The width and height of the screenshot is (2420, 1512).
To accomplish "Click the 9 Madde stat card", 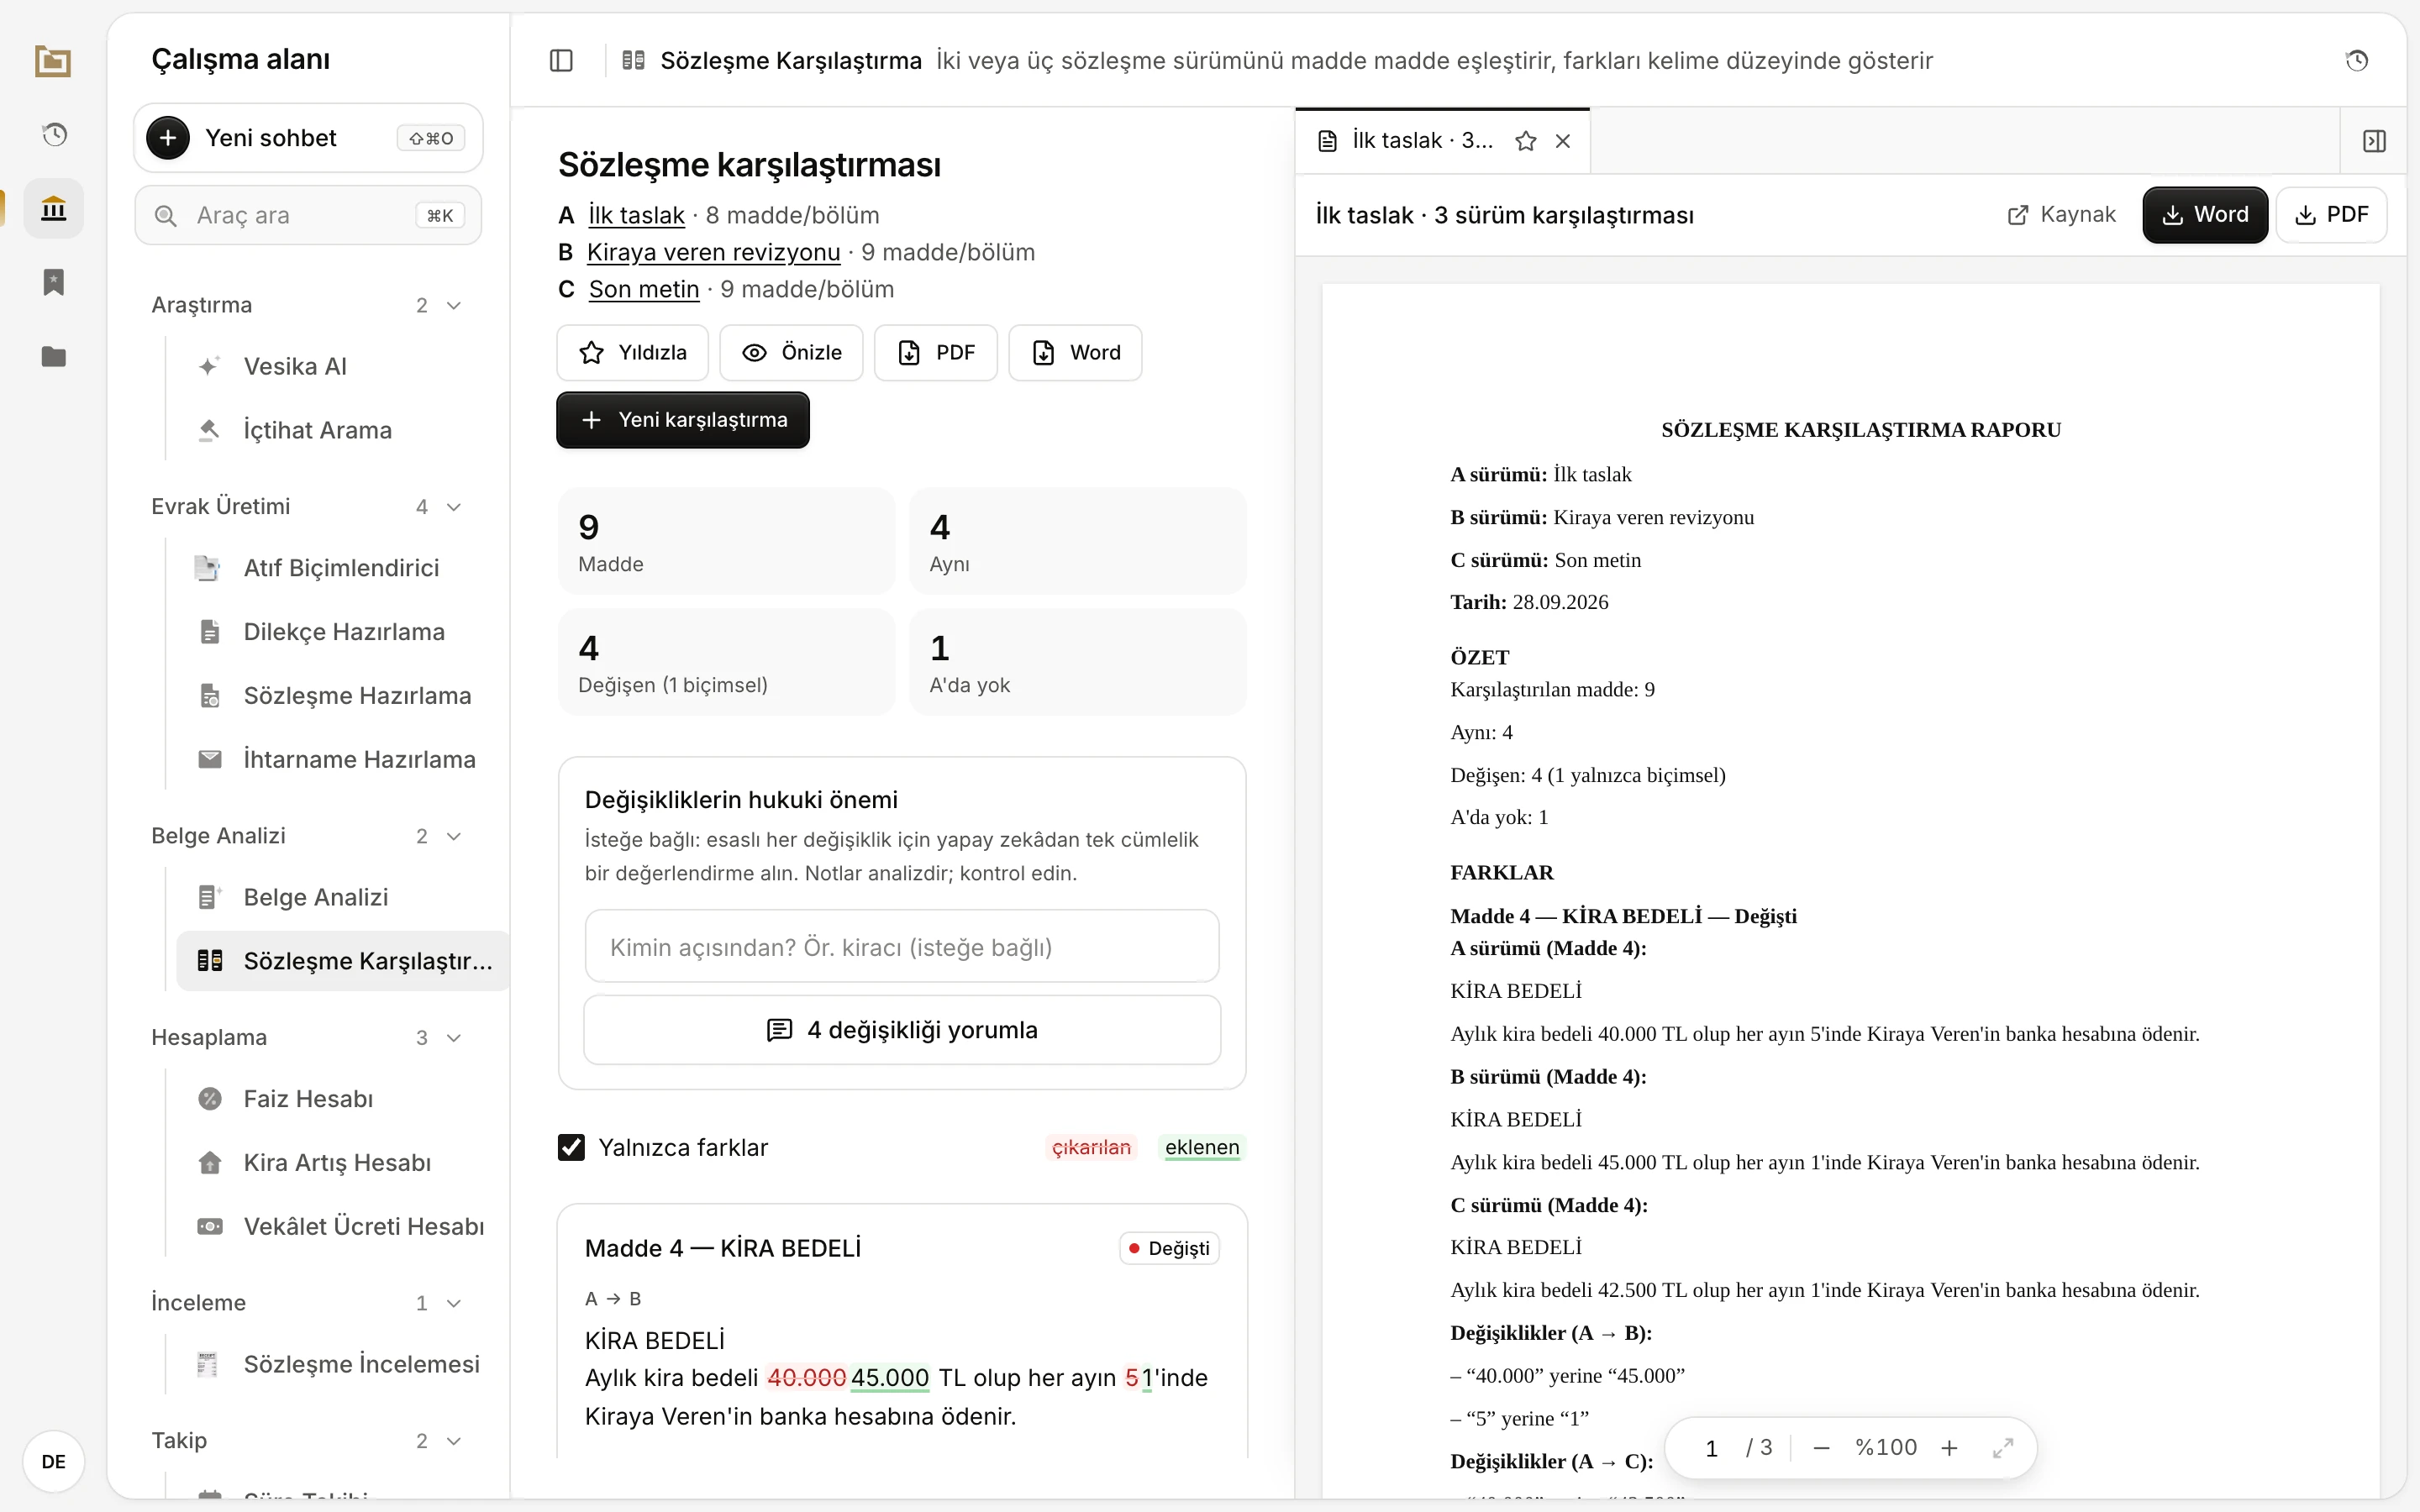I will point(726,541).
